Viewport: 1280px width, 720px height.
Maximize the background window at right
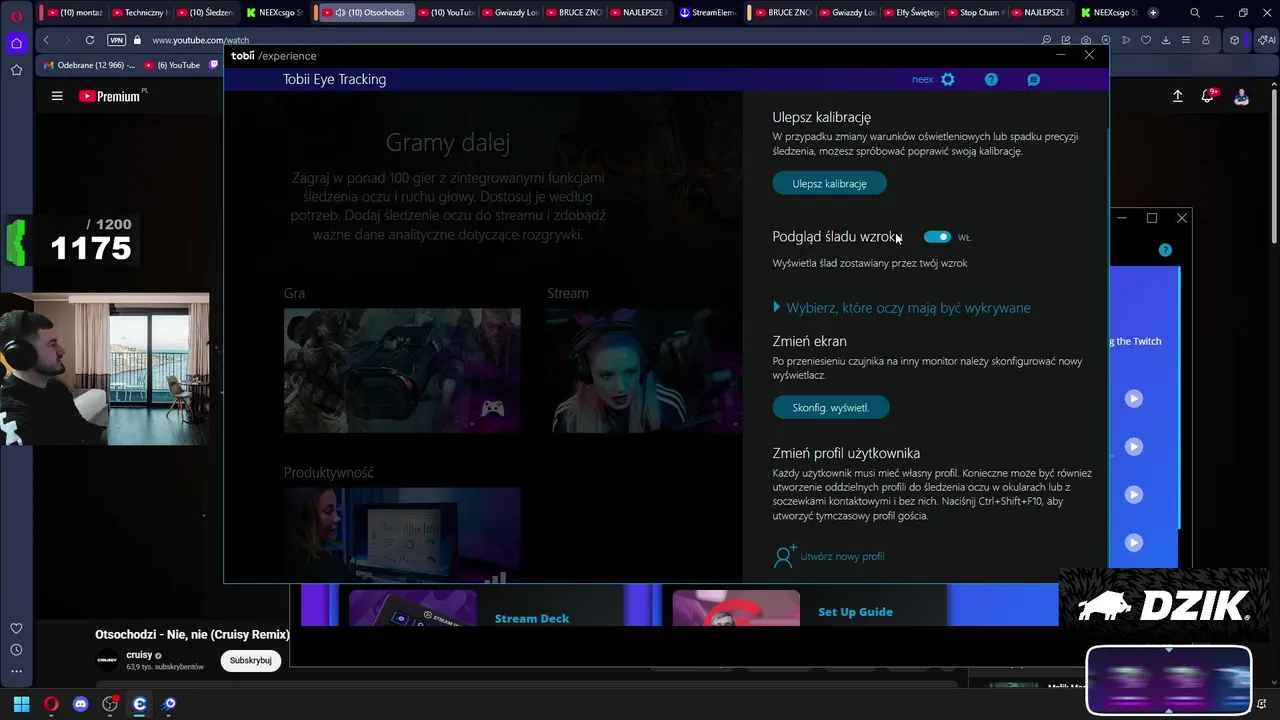pyautogui.click(x=1152, y=218)
